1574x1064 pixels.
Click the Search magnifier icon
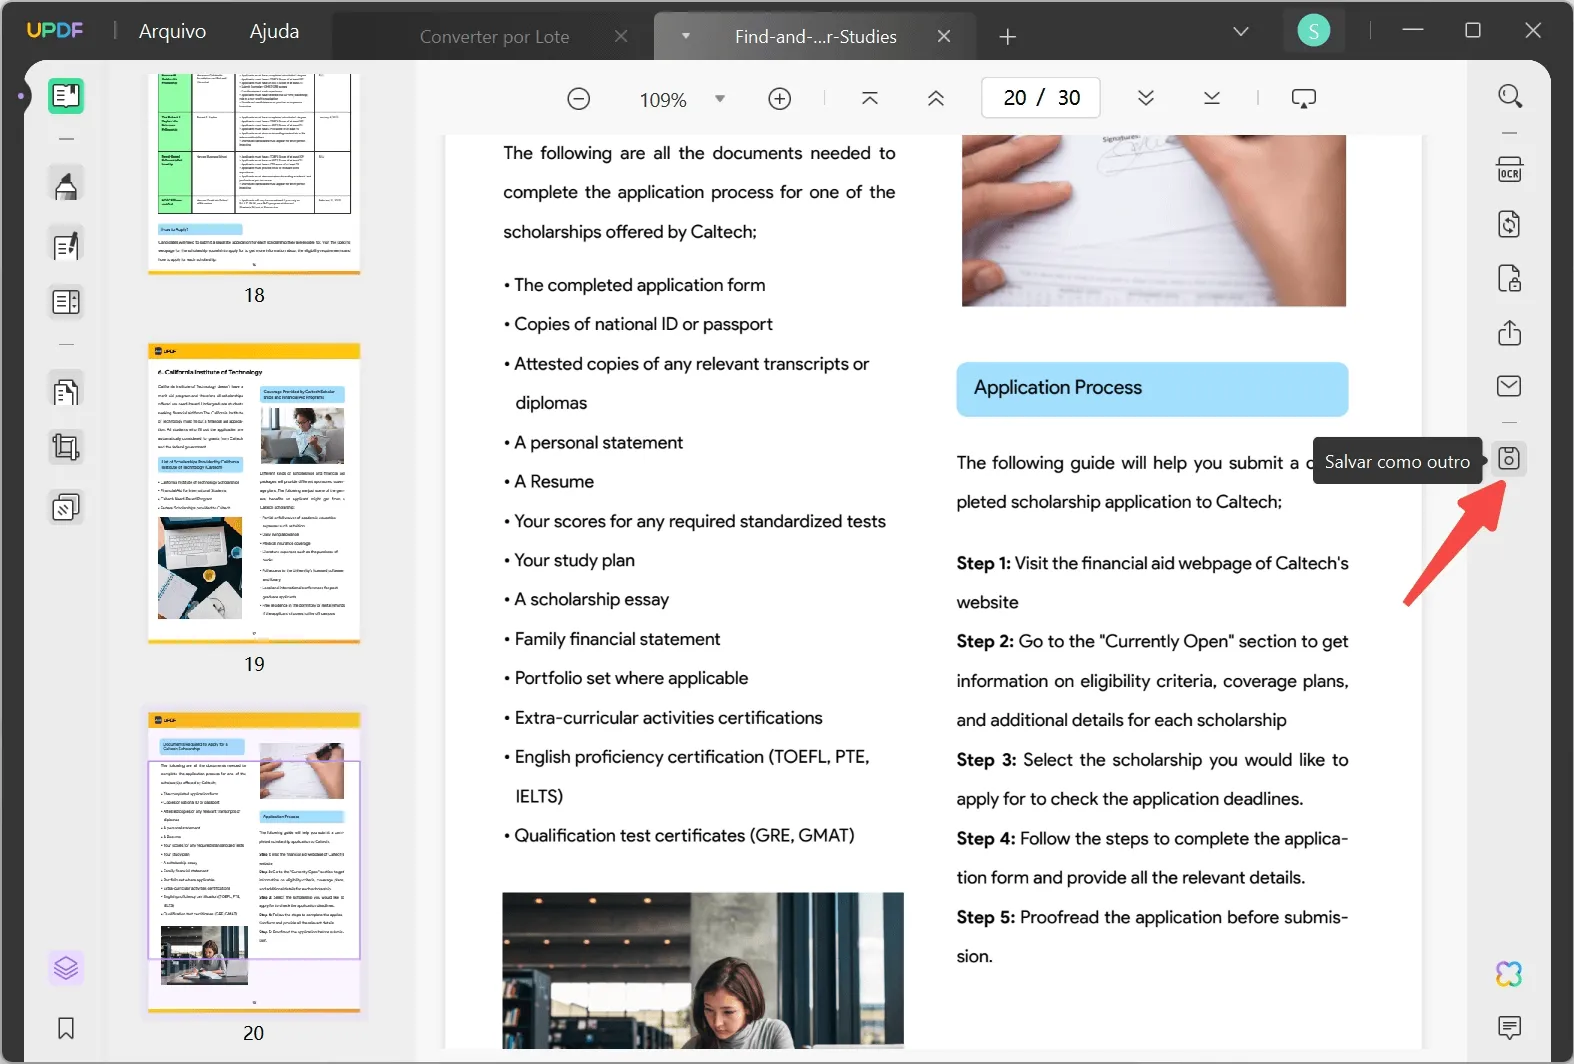(1510, 96)
